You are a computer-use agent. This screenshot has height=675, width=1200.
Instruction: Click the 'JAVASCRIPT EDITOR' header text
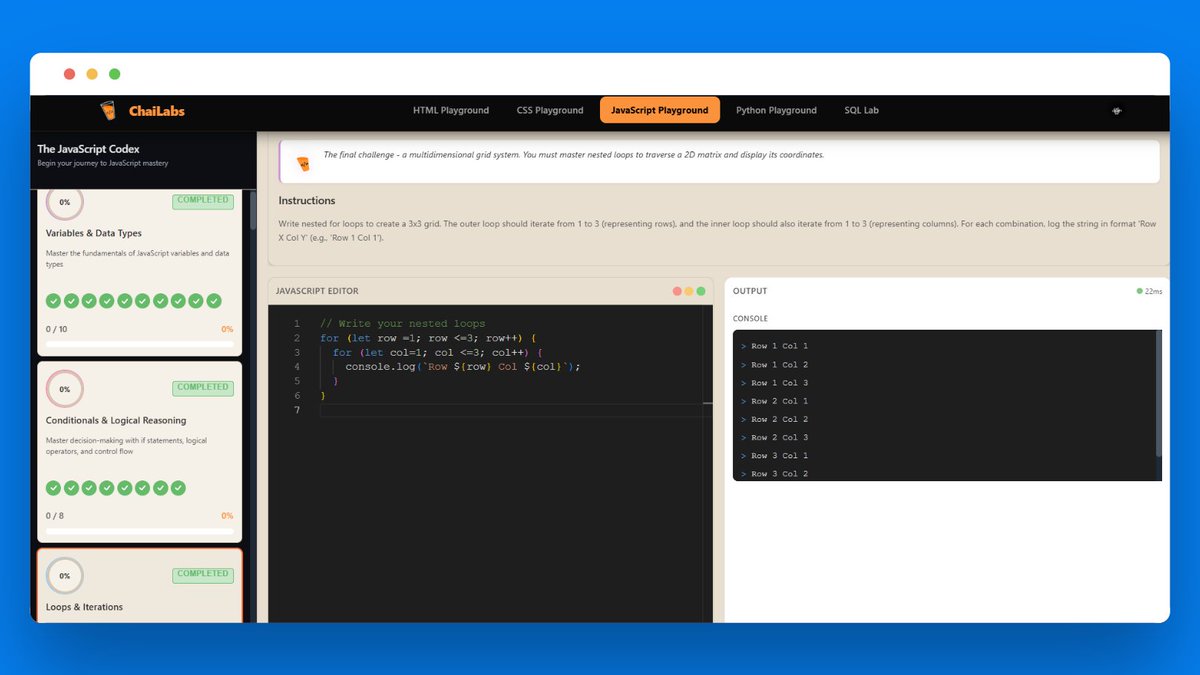point(317,291)
